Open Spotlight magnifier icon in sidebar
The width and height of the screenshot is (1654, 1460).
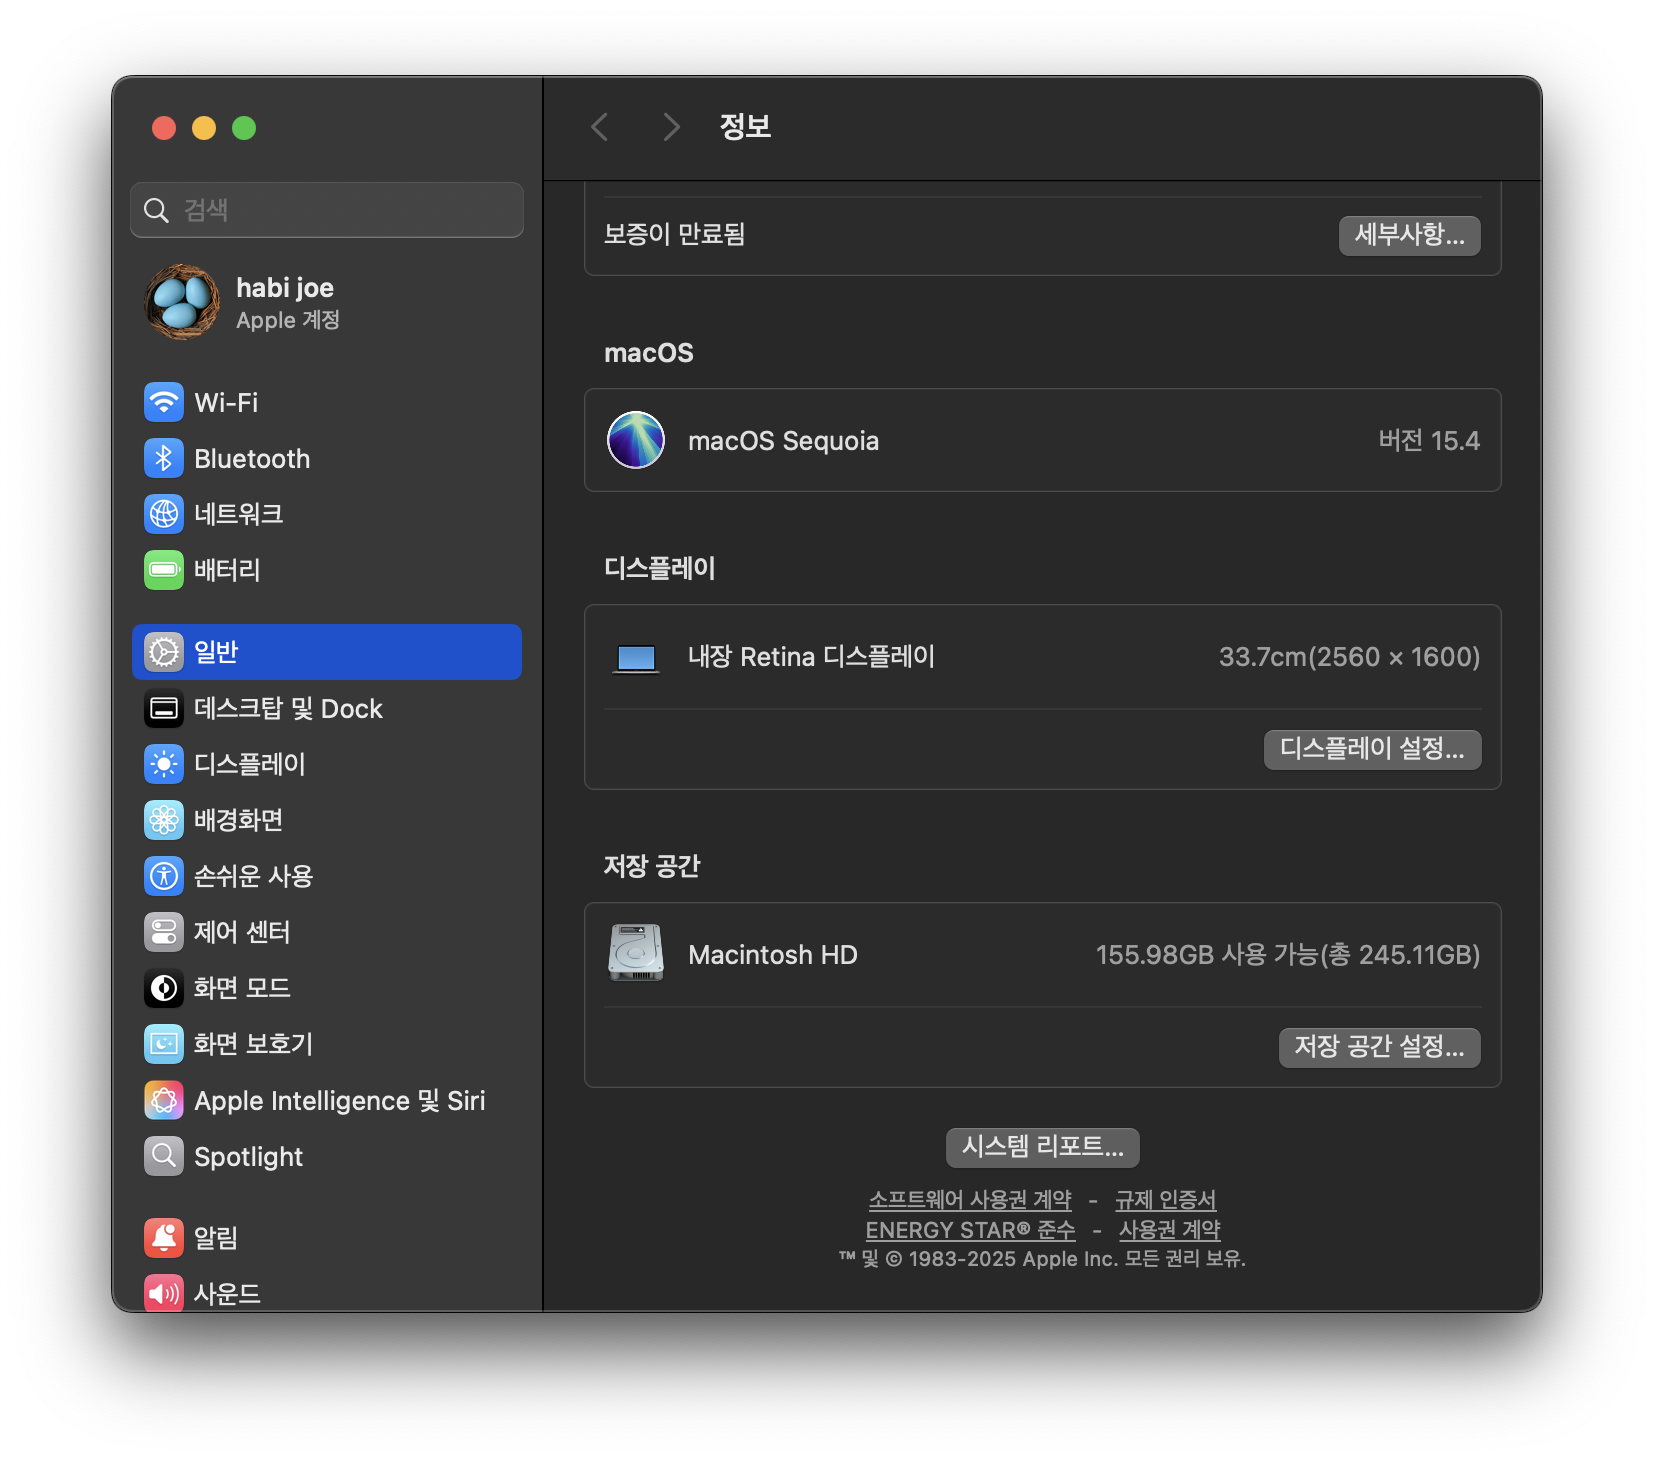point(164,1157)
